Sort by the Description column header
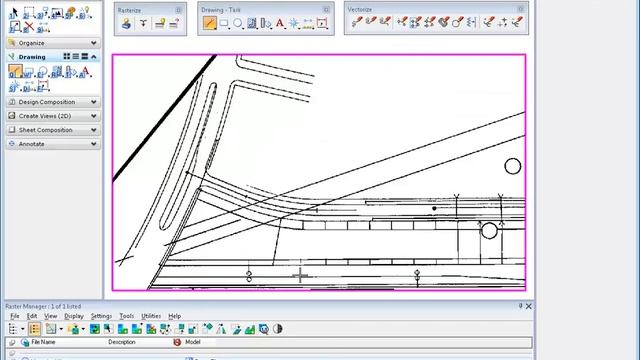 tap(122, 342)
